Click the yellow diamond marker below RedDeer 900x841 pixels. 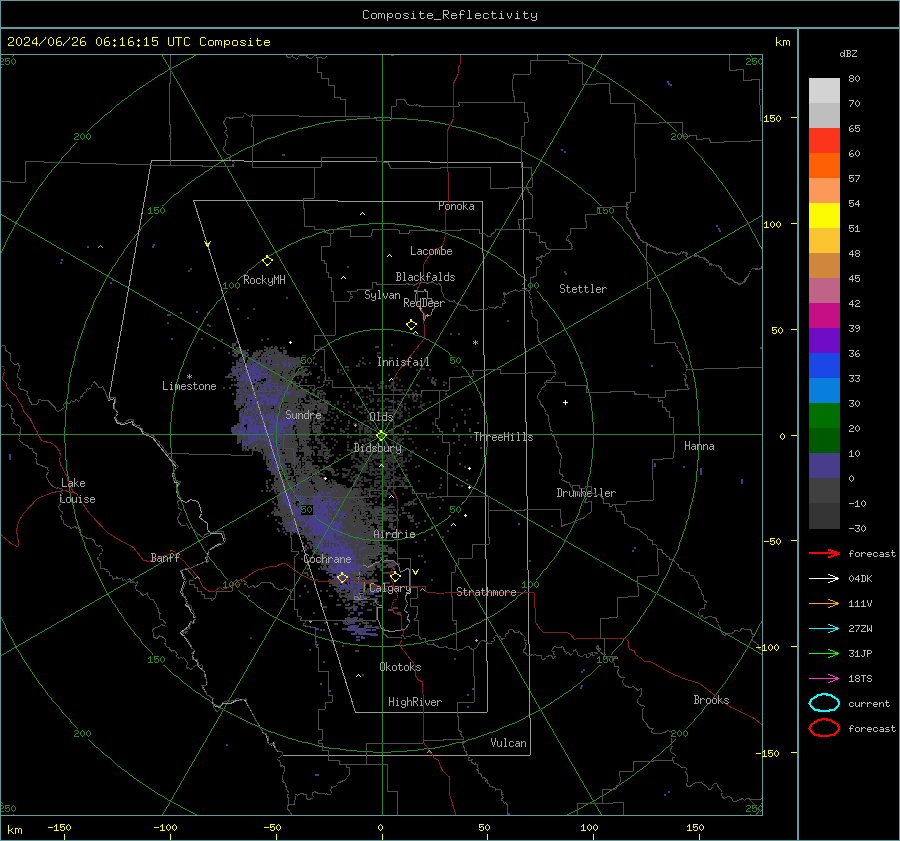(412, 325)
